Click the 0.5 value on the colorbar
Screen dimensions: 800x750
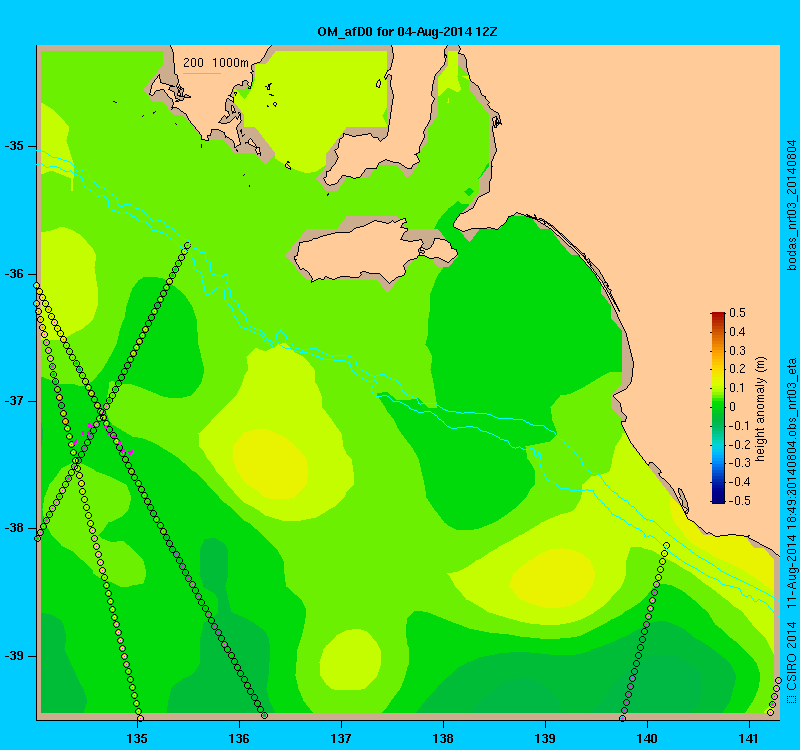tap(737, 313)
